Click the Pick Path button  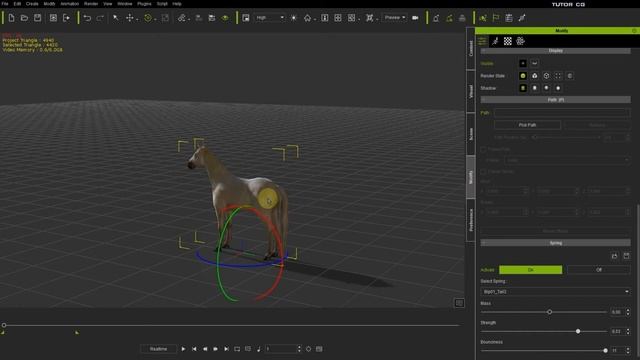(x=527, y=125)
